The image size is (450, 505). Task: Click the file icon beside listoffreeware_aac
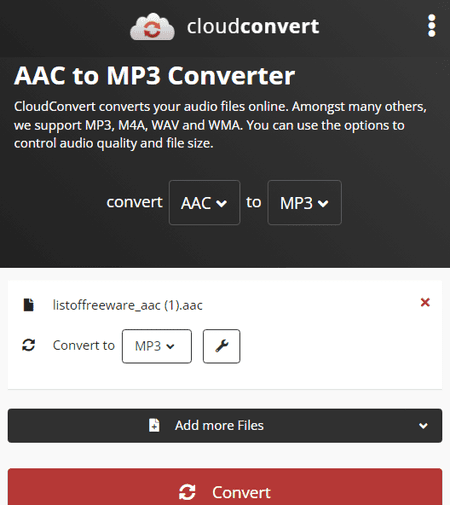[x=29, y=305]
